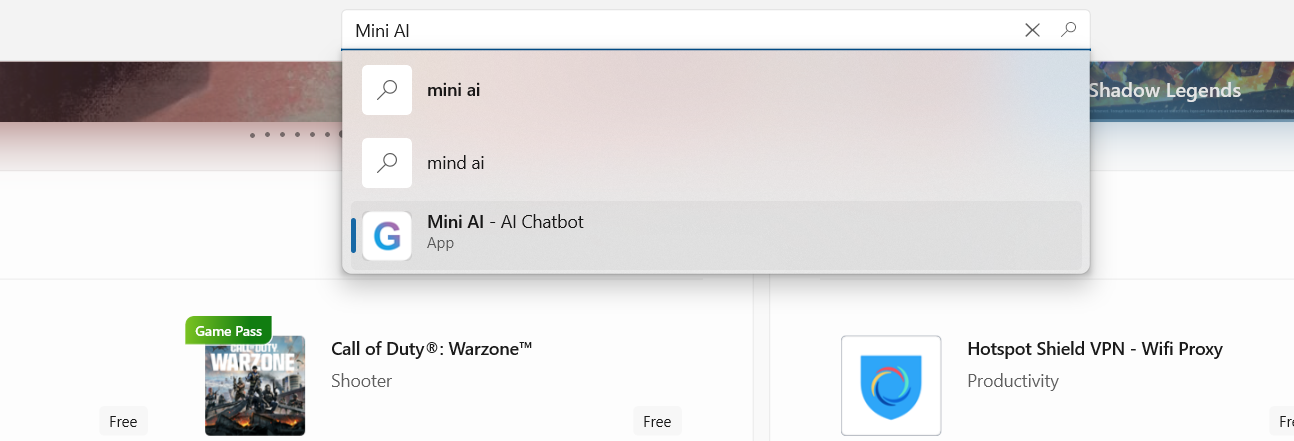
Task: Click the Free button right of Warzone title
Action: click(657, 421)
